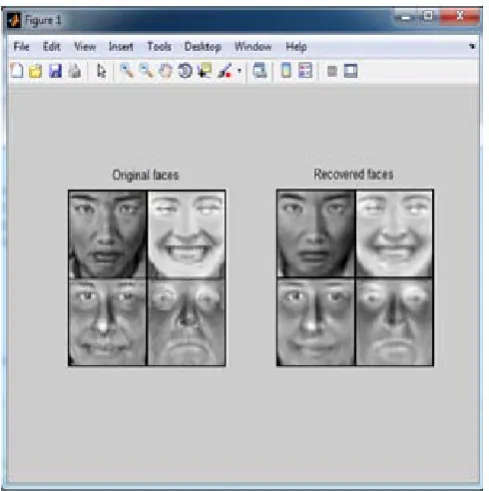Save the figure using the floppy icon
Screen dimensions: 489x491
coord(55,71)
